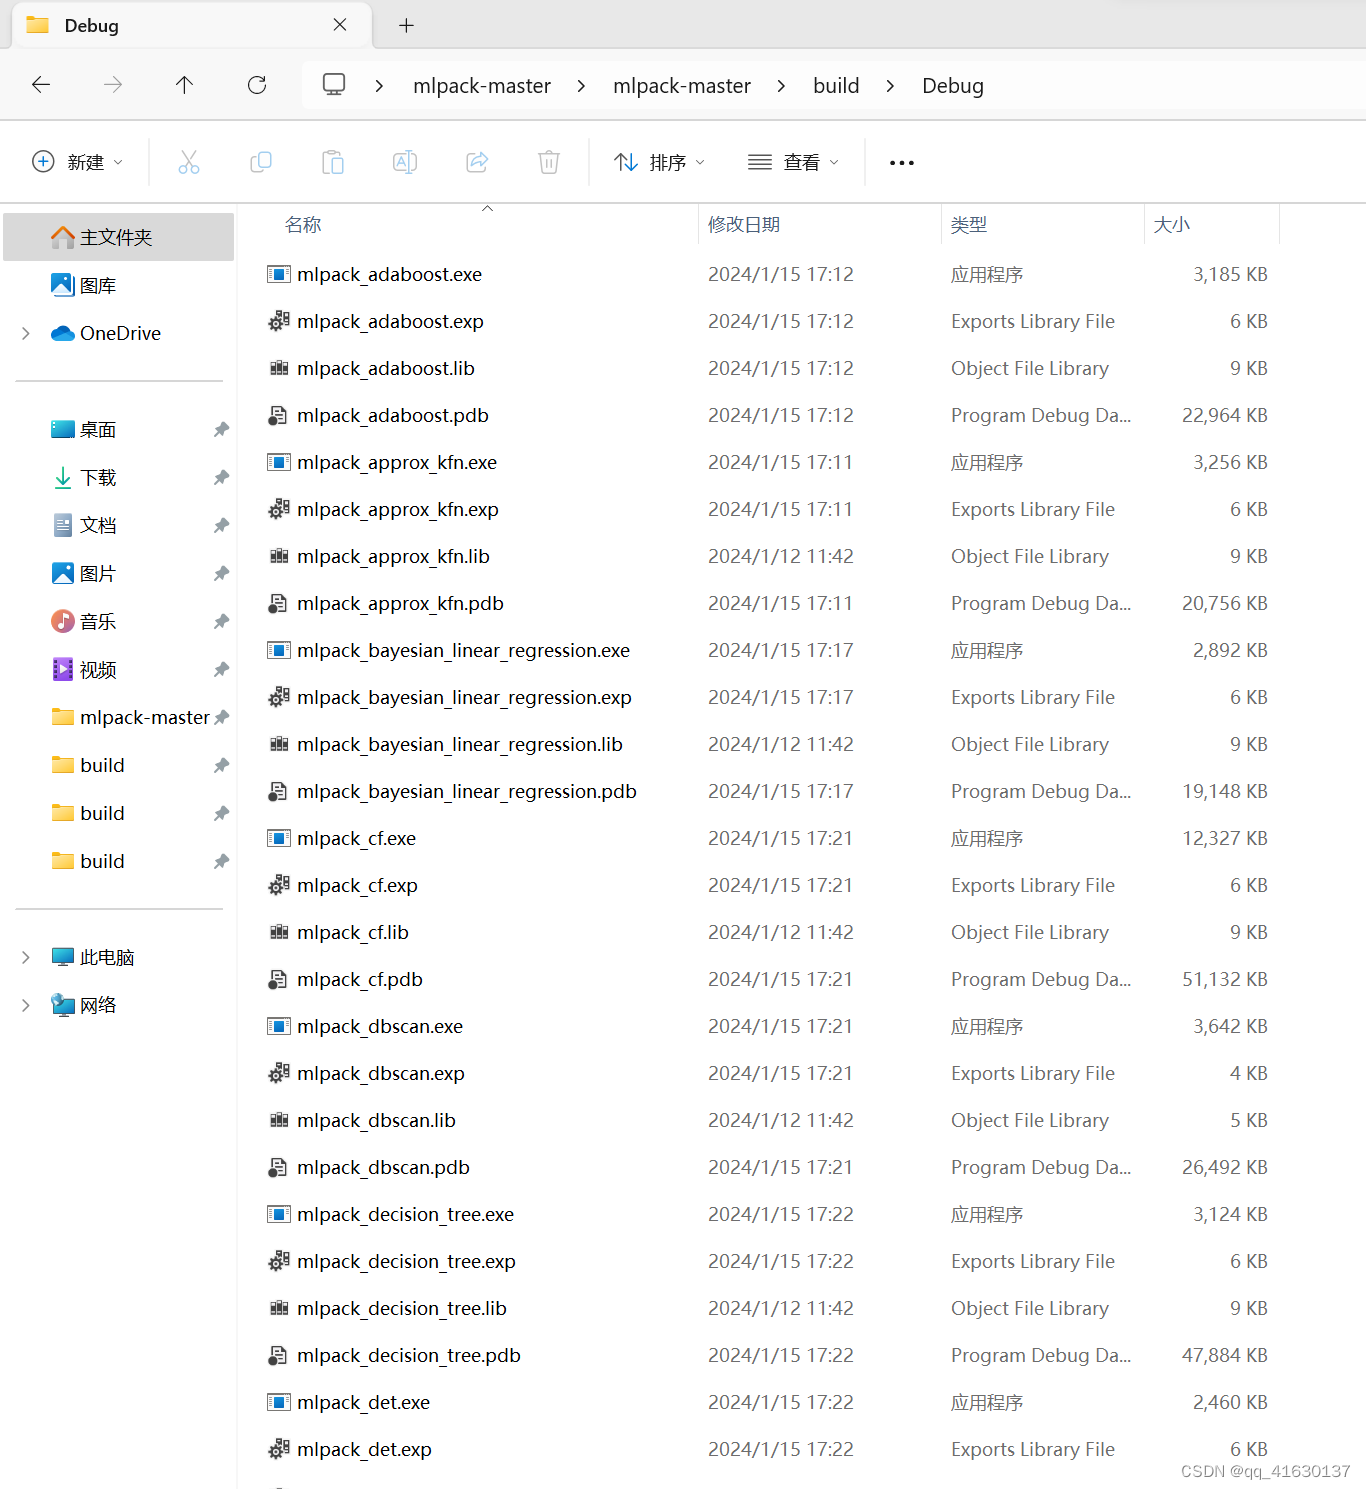The width and height of the screenshot is (1366, 1489).
Task: Click the Rename icon in the toolbar
Action: pos(405,161)
